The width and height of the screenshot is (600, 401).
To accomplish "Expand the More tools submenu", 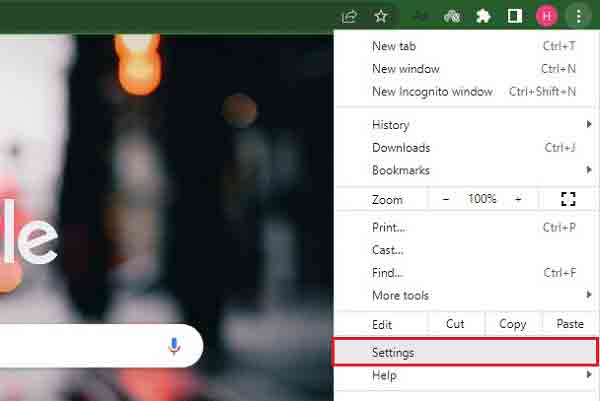I will [x=464, y=295].
